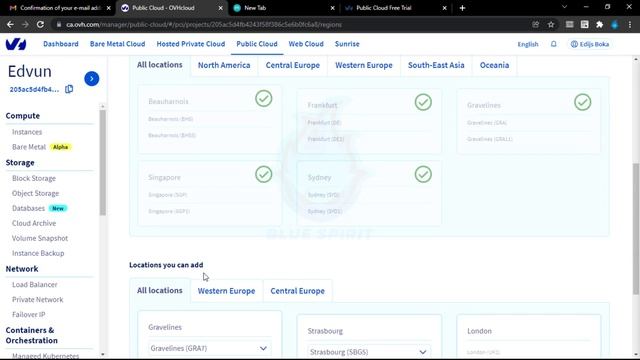Click the site lock icon in address bar
Screen dimensions: 640x360
point(59,24)
